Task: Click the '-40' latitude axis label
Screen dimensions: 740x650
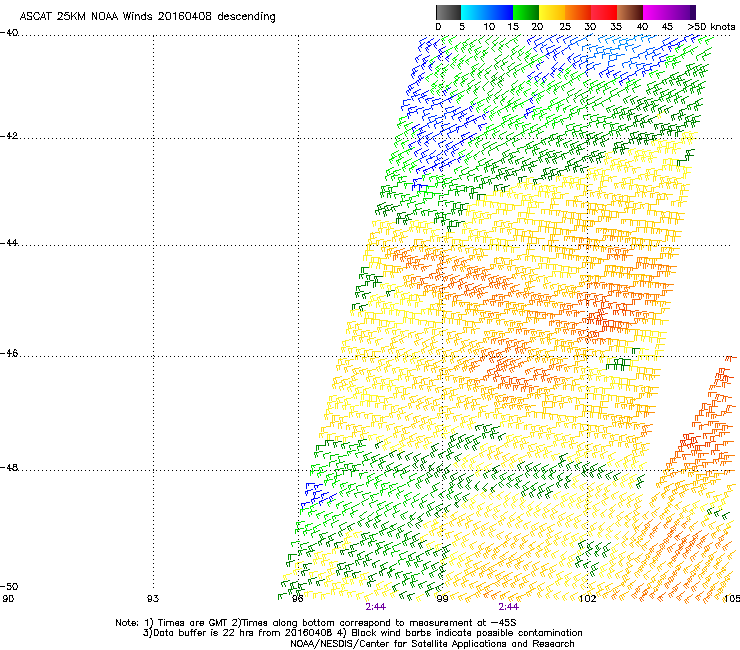Action: click(x=9, y=33)
